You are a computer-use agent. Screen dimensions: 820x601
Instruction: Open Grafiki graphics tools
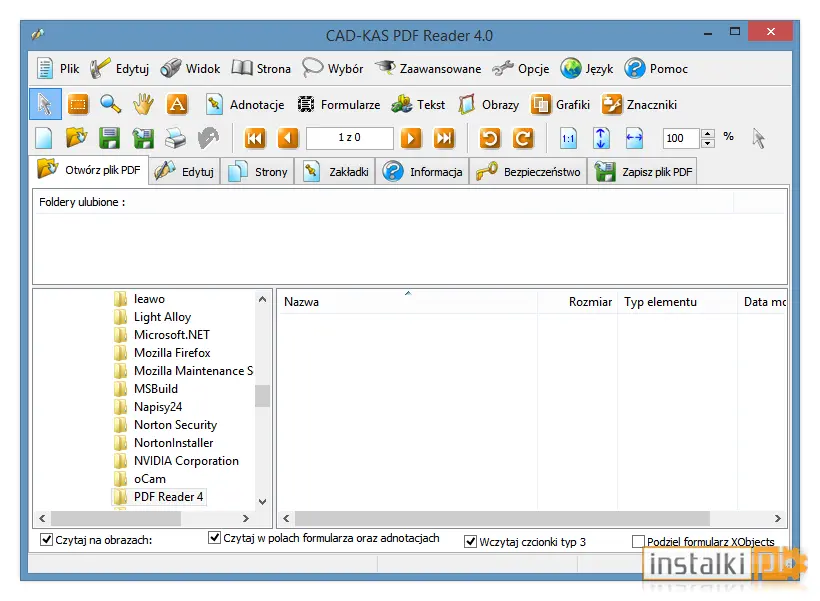(560, 105)
